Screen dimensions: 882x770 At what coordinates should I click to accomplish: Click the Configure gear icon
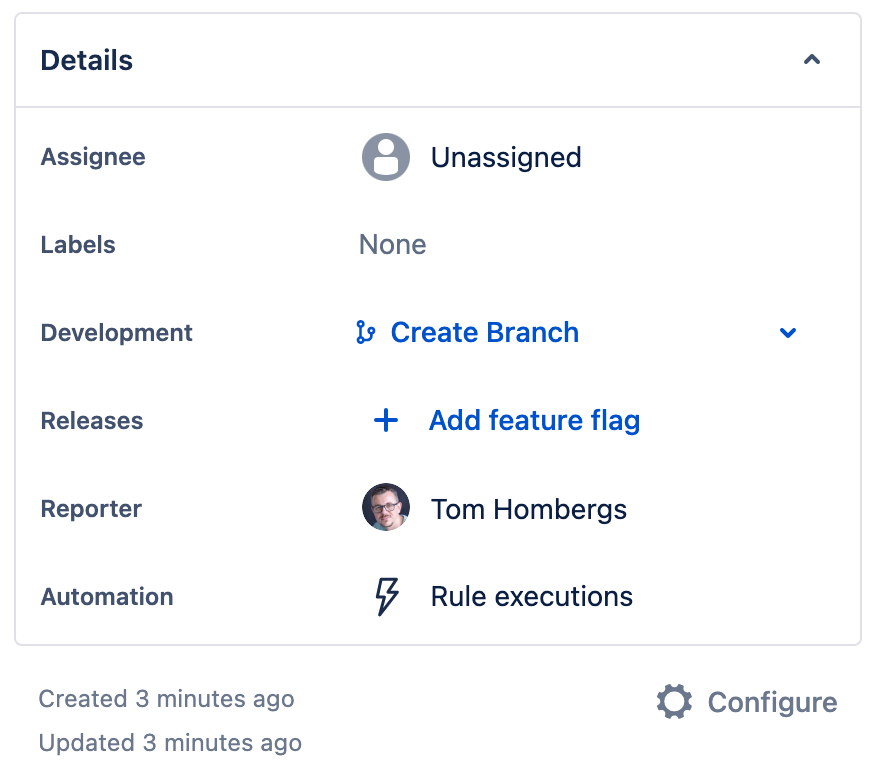[674, 702]
